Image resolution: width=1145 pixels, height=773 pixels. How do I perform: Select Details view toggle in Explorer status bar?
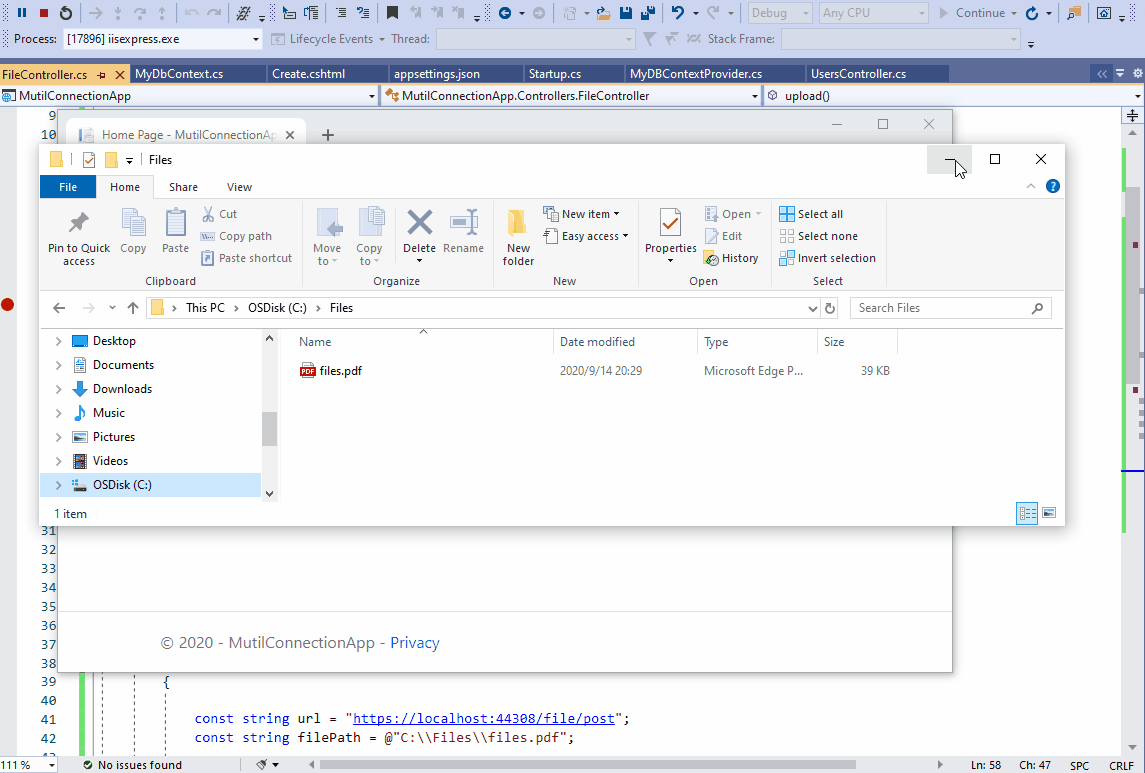(1027, 513)
